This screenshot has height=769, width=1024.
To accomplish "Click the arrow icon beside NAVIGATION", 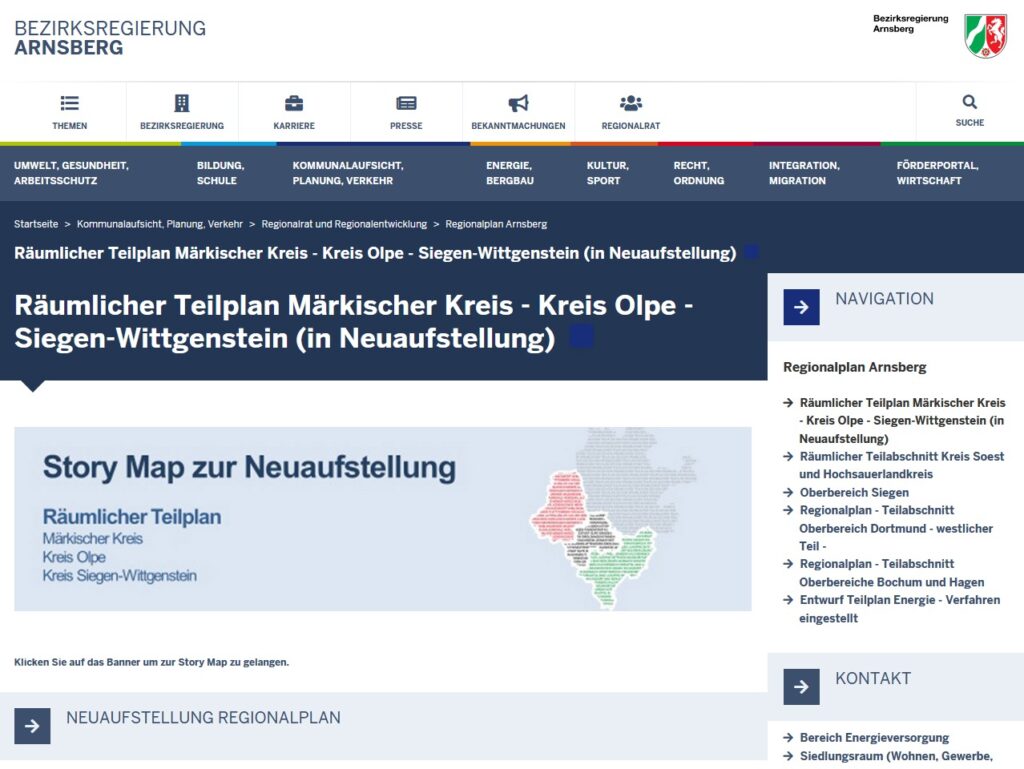I will [x=801, y=307].
